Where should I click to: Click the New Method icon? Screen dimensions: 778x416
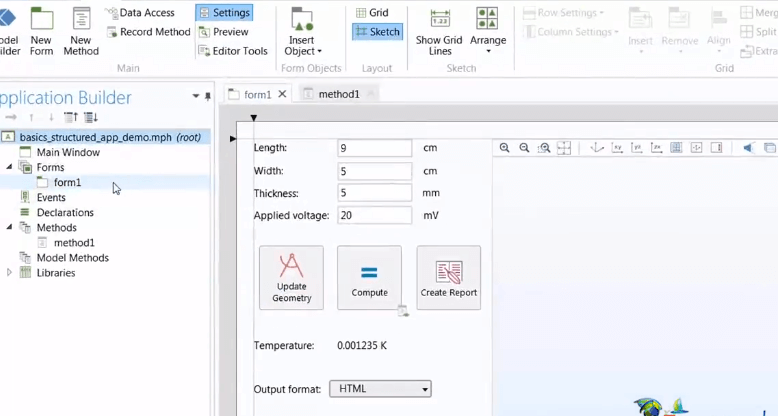click(81, 20)
